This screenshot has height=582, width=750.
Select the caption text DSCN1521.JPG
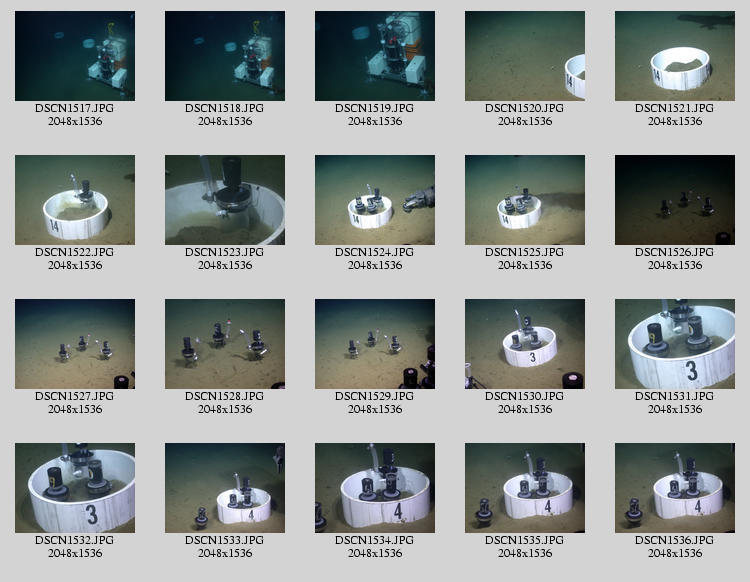point(674,109)
